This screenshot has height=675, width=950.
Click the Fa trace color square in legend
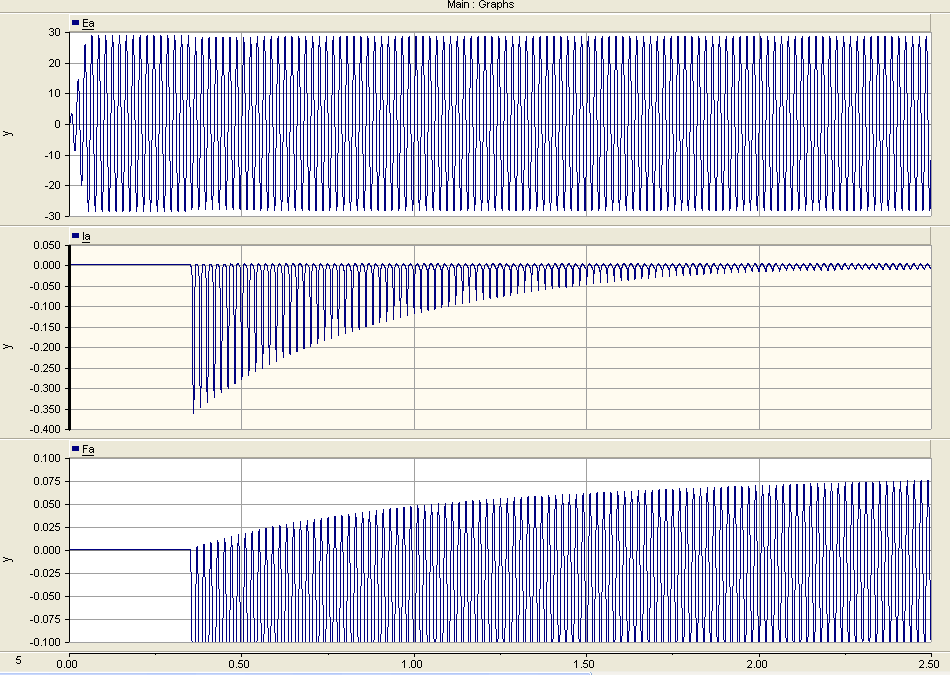[x=76, y=449]
